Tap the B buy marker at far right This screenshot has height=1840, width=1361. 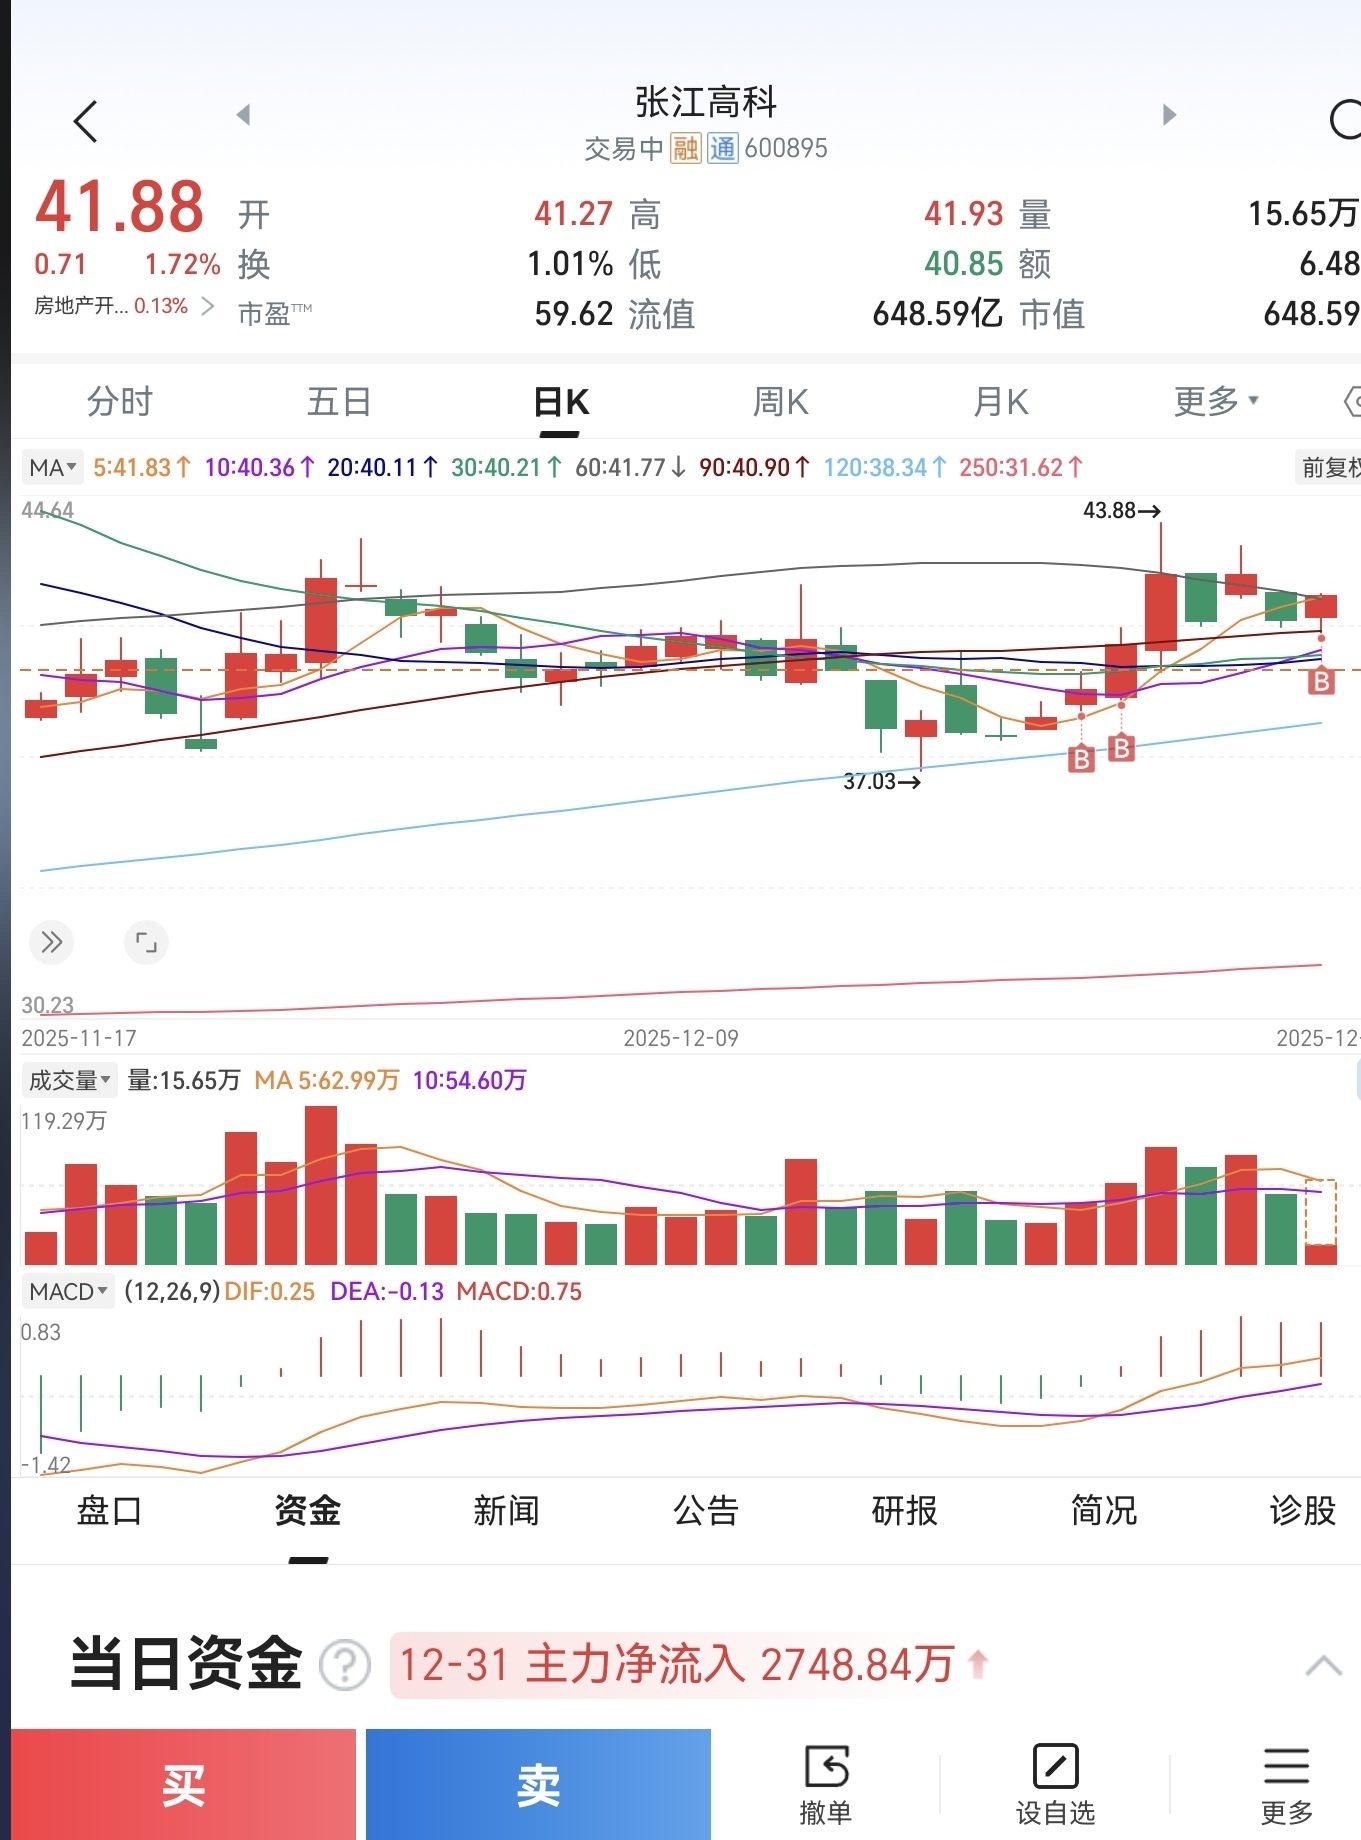pyautogui.click(x=1321, y=682)
